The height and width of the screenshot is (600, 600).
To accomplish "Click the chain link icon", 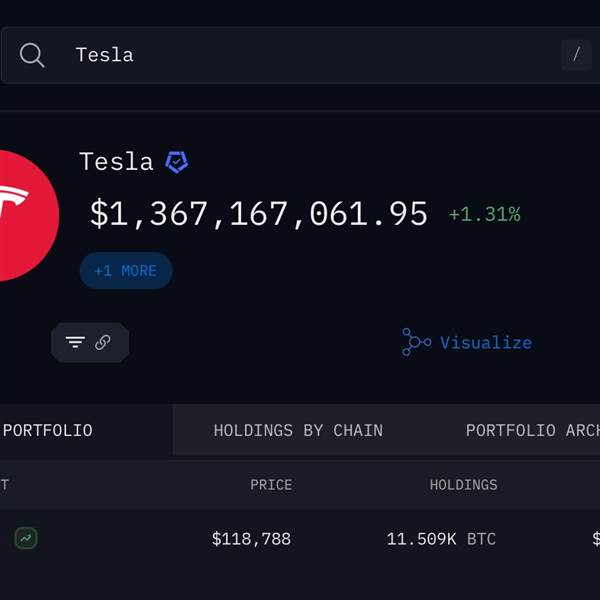I will (103, 342).
